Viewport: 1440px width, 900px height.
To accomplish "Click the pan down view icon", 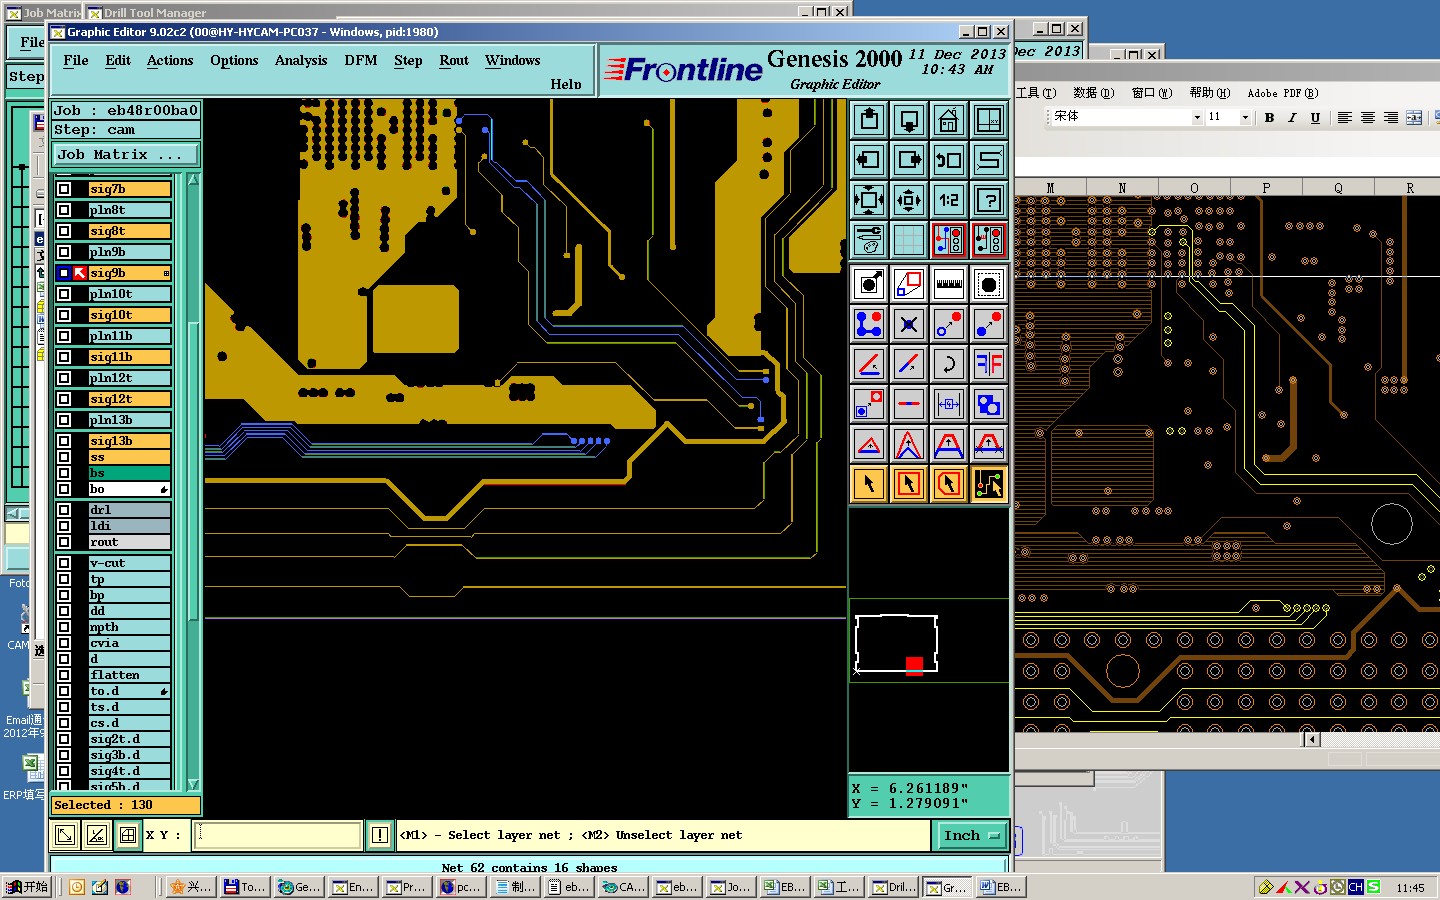I will (909, 120).
